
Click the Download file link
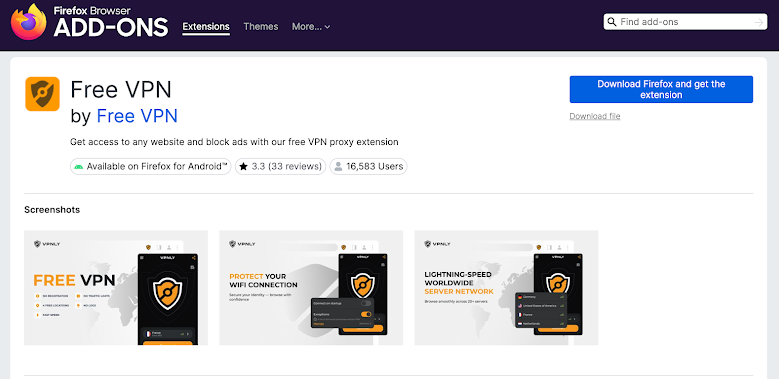coord(595,116)
